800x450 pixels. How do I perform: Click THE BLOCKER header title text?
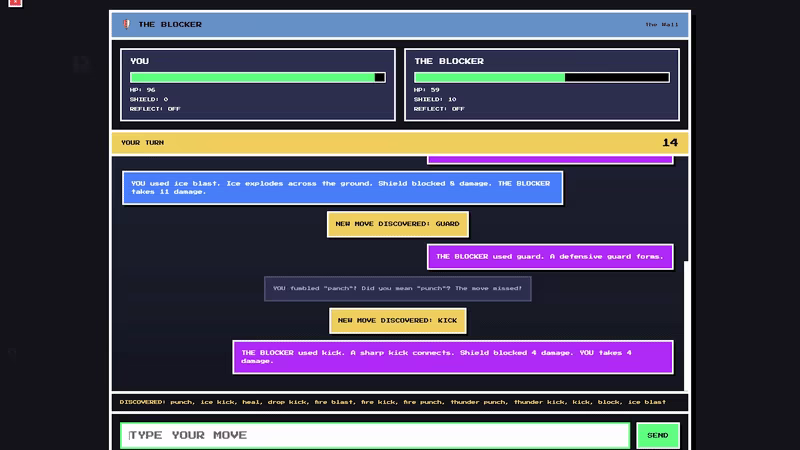click(x=170, y=24)
